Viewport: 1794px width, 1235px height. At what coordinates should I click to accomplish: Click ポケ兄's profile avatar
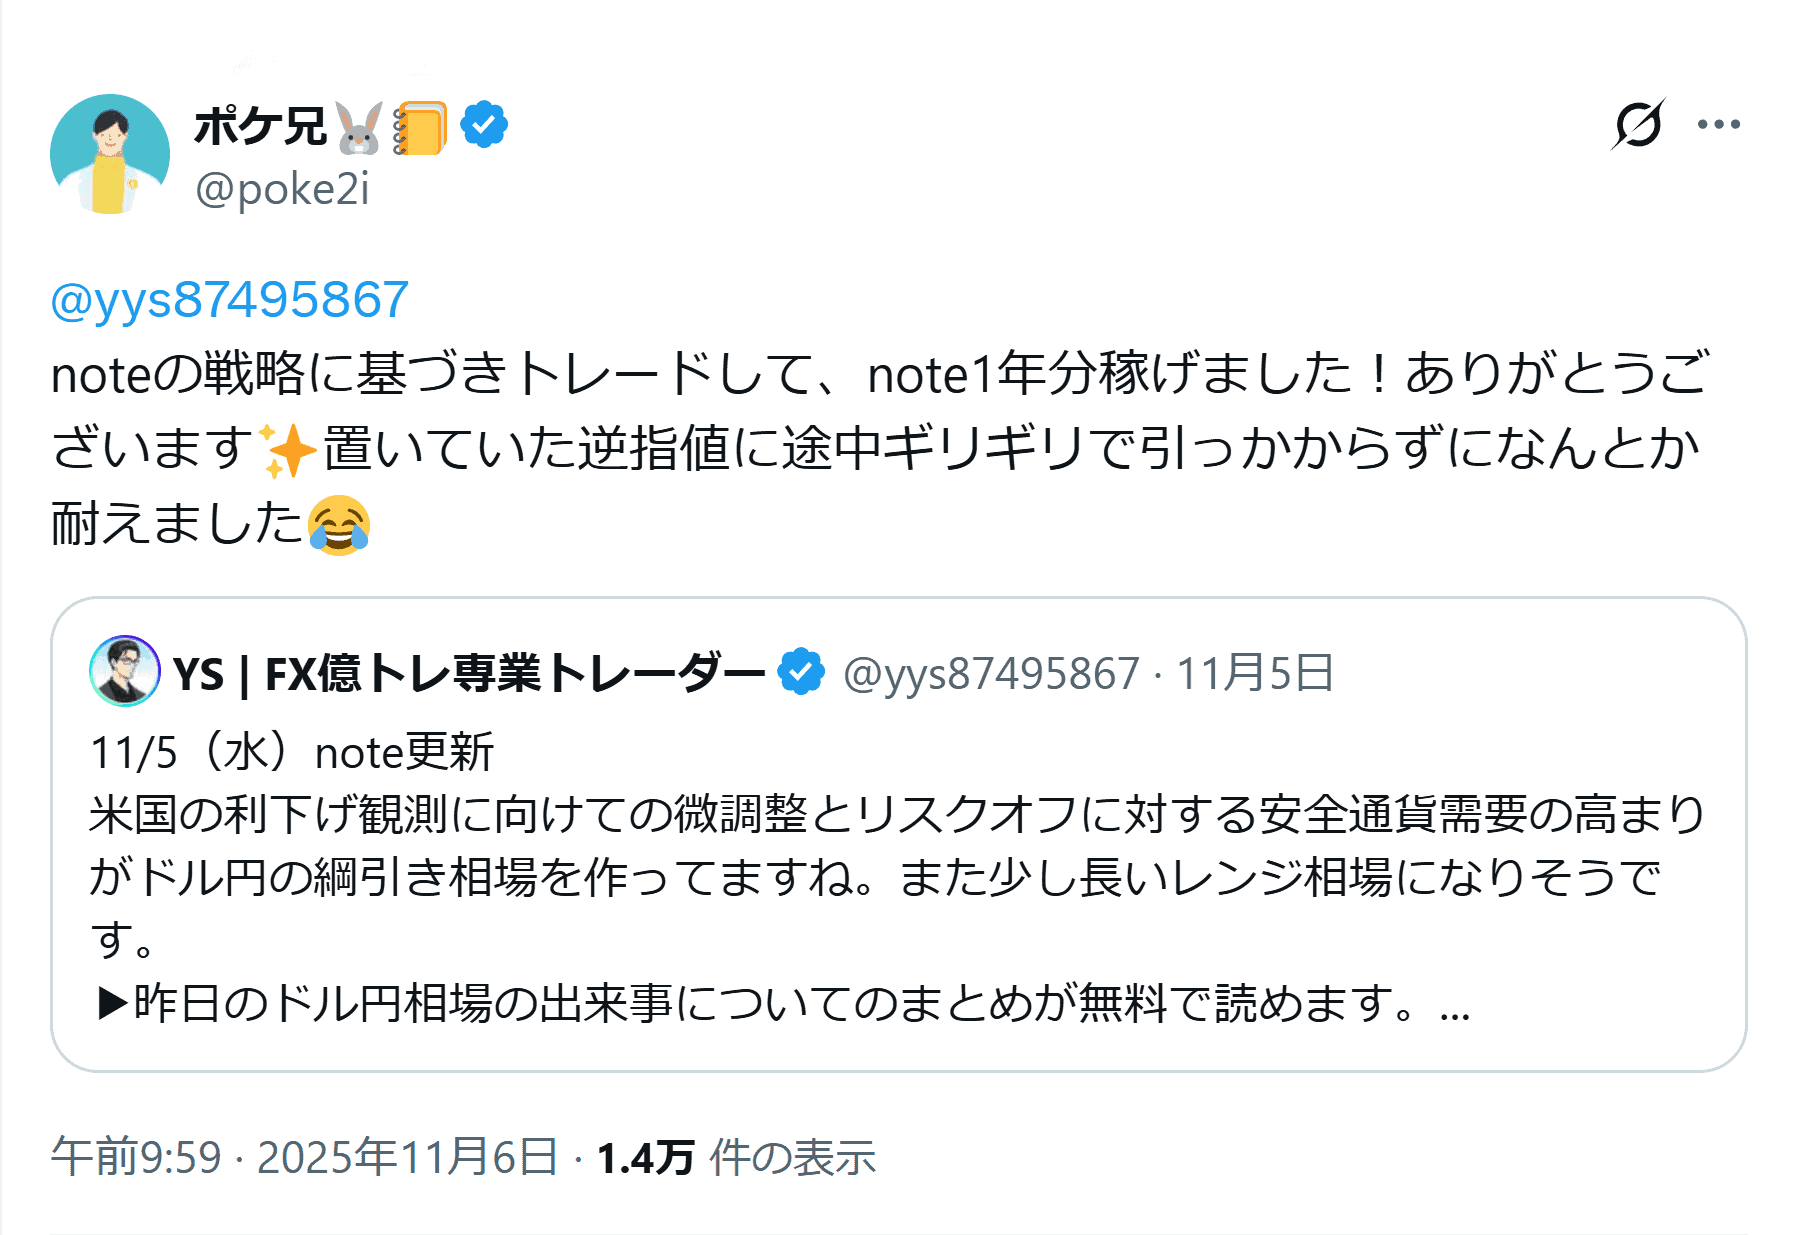(110, 154)
